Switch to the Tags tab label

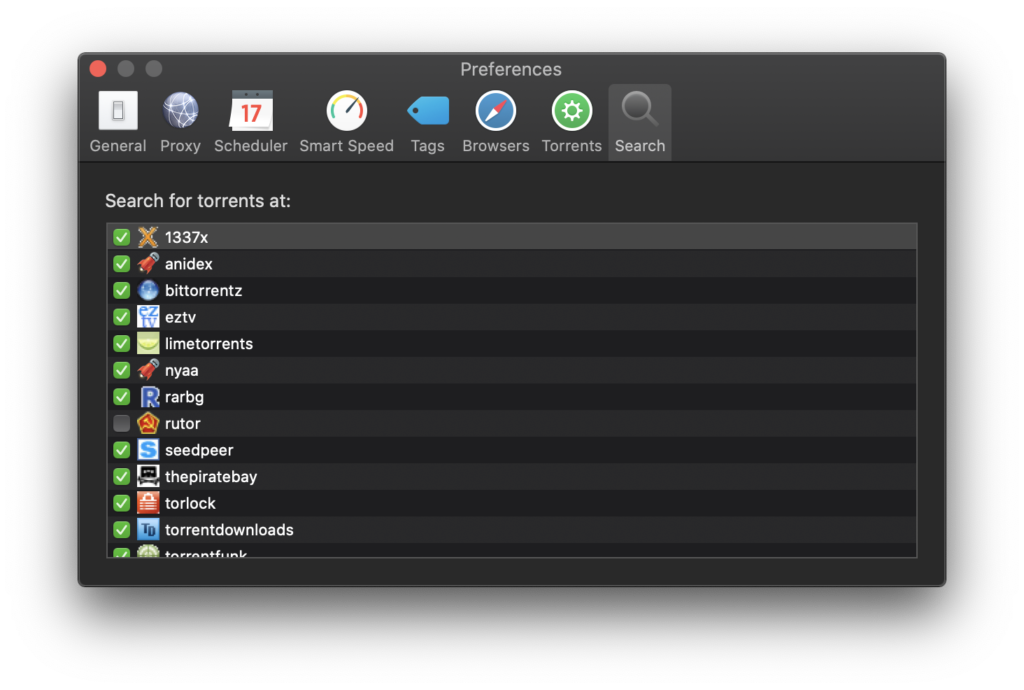[x=428, y=146]
